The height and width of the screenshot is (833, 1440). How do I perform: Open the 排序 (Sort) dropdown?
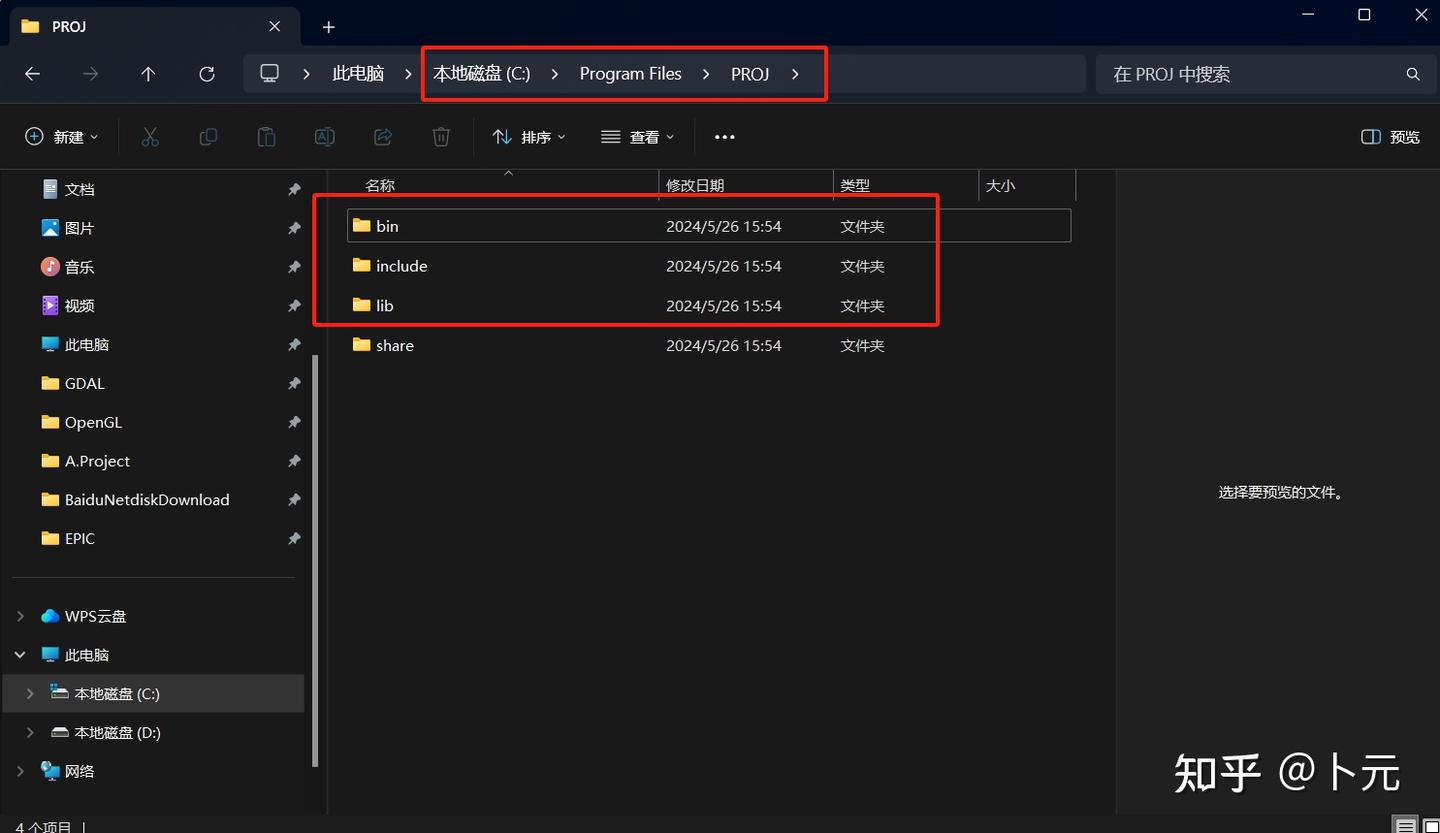(530, 137)
